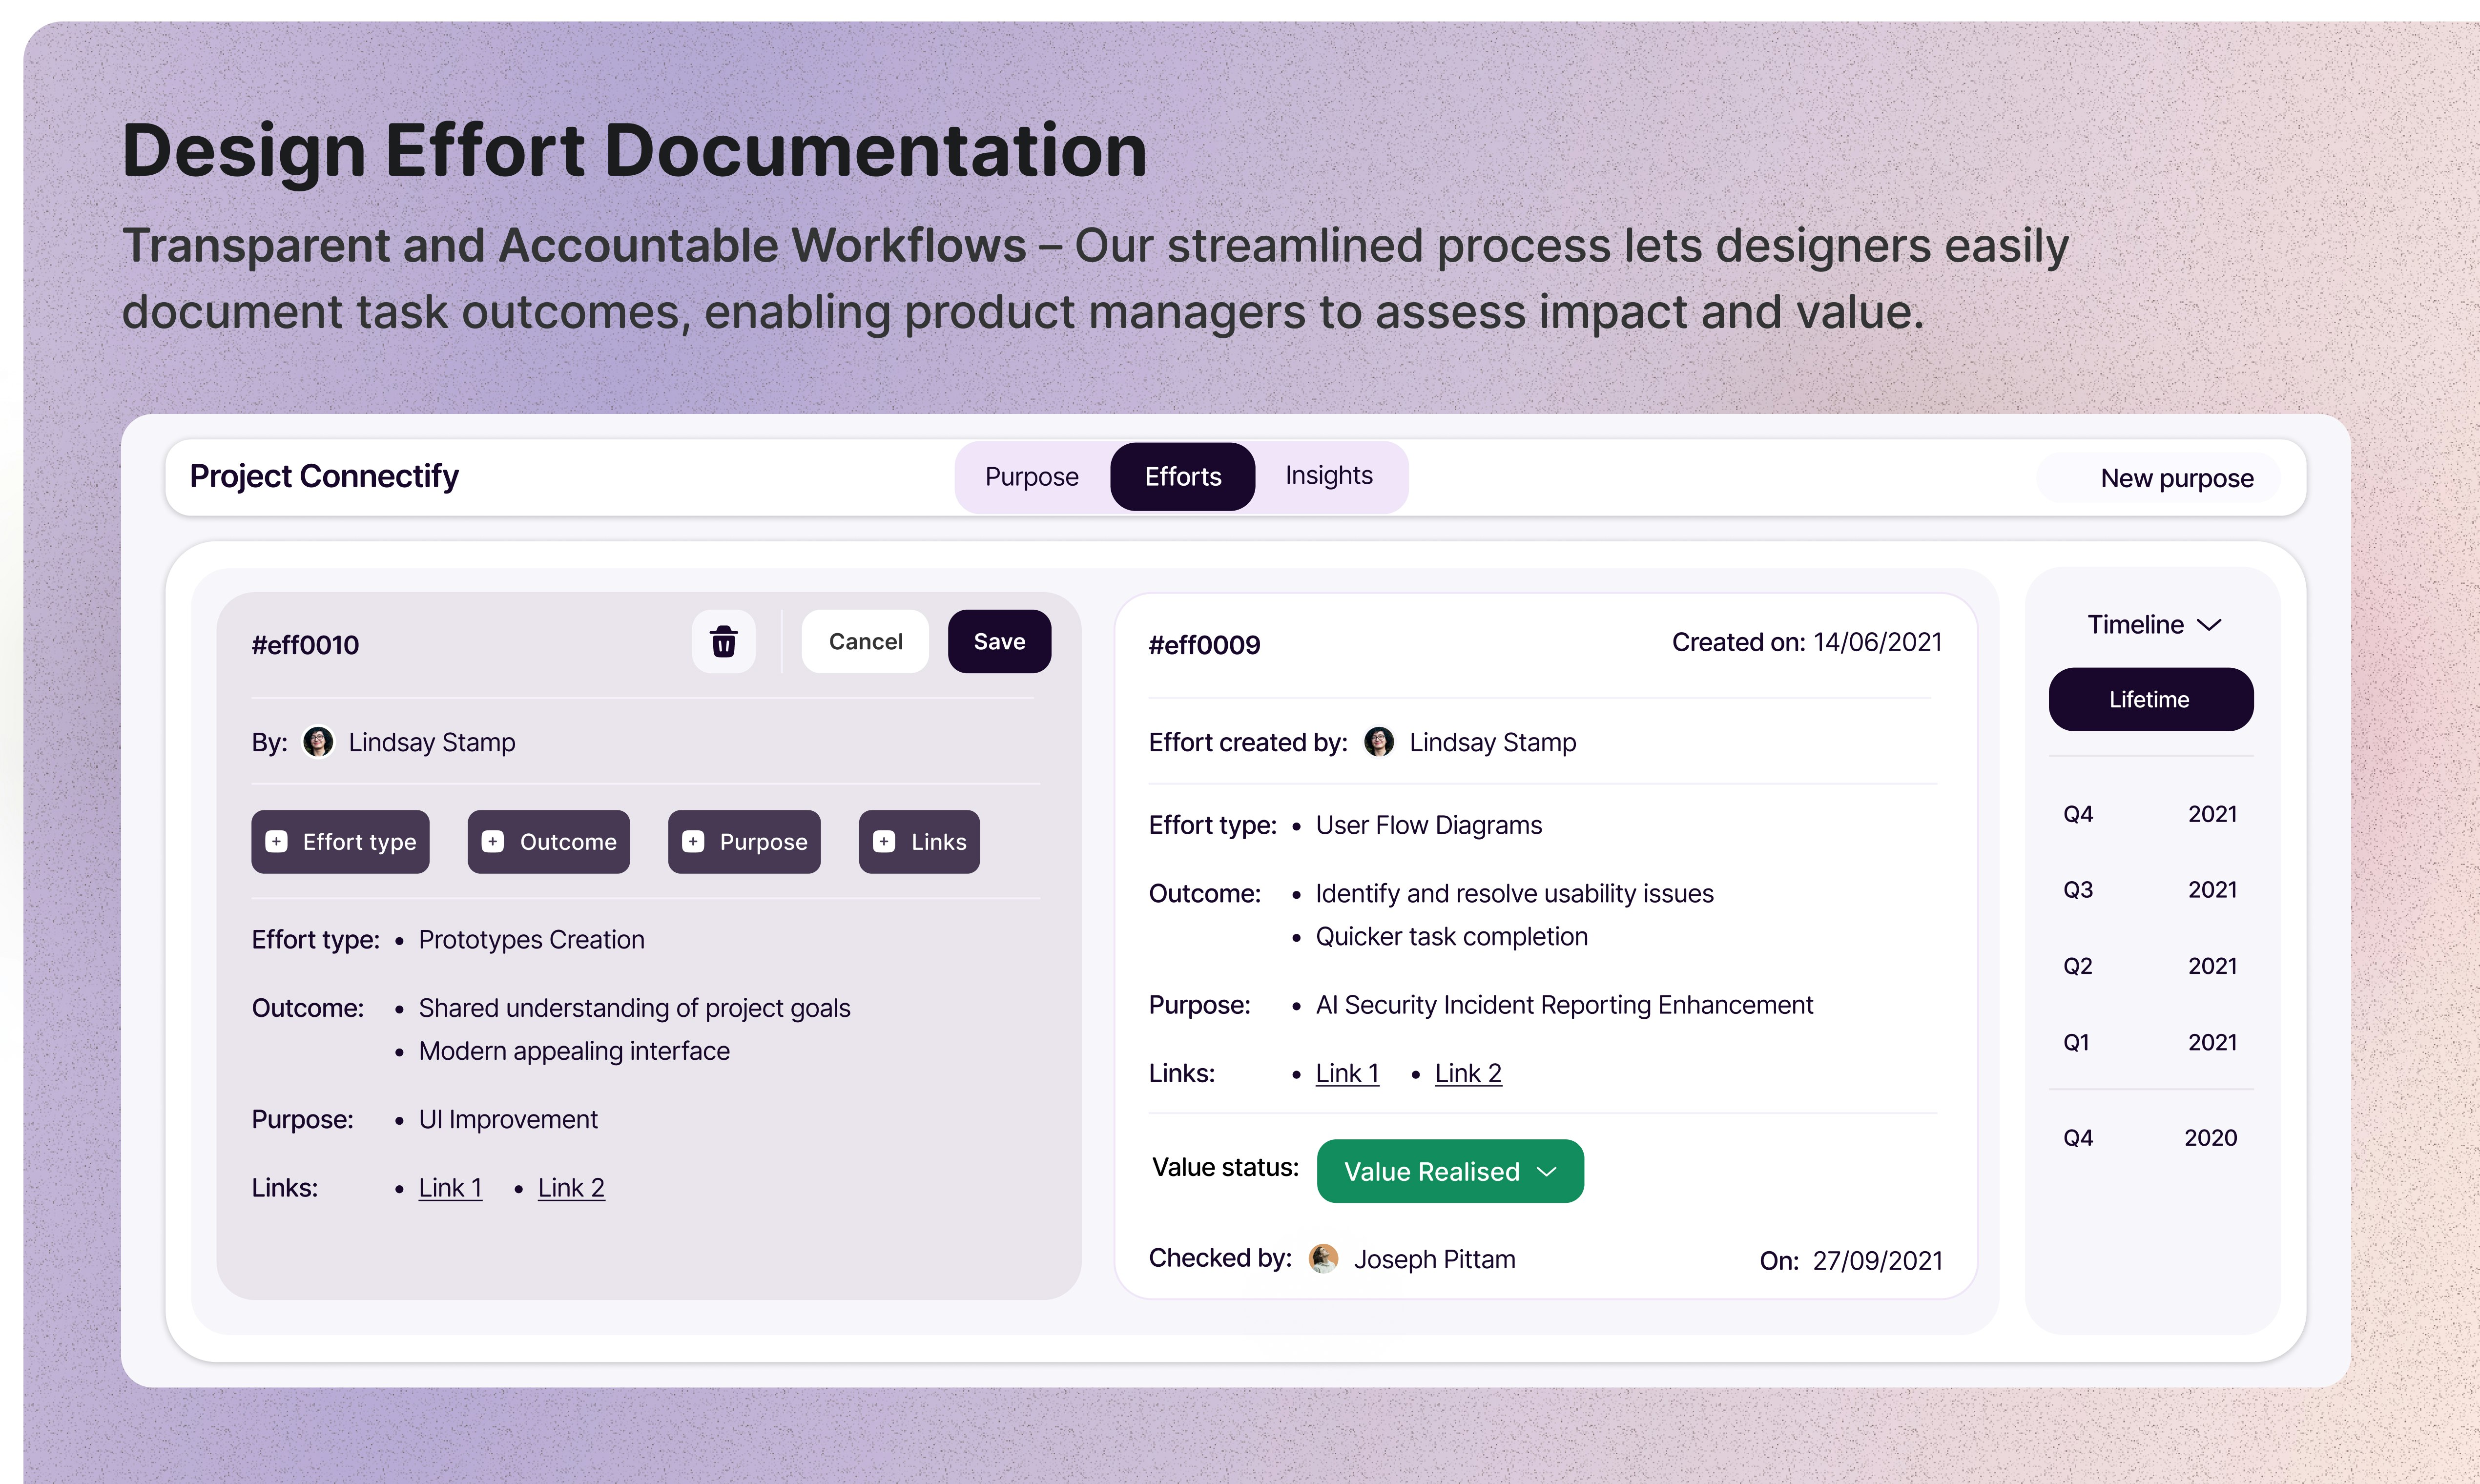Add an Effort type entry
The height and width of the screenshot is (1484, 2480).
point(340,842)
